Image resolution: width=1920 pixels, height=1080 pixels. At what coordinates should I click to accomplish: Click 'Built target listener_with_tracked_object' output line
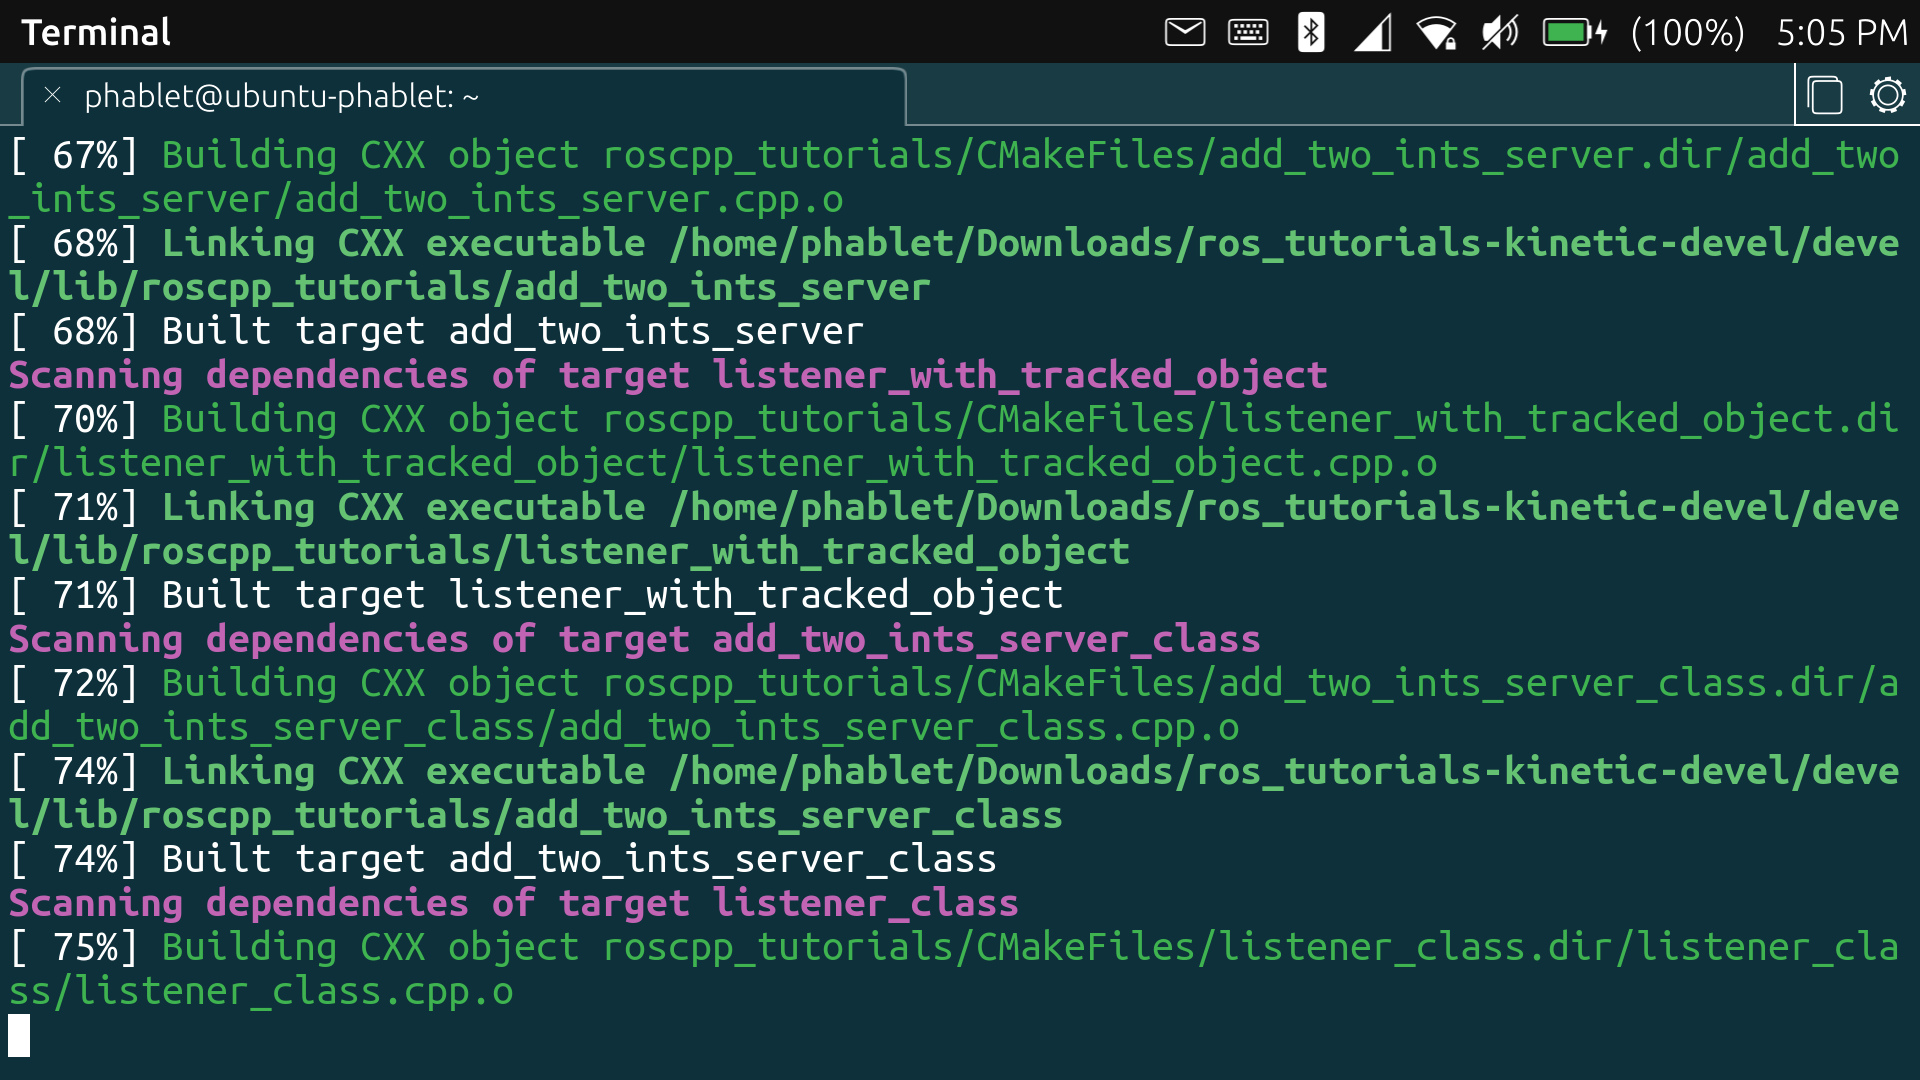(536, 595)
